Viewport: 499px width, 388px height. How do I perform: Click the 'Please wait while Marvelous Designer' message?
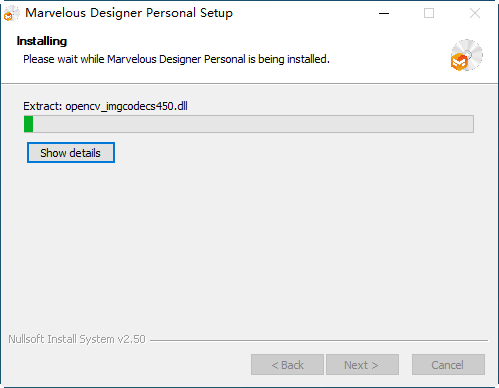point(176,59)
